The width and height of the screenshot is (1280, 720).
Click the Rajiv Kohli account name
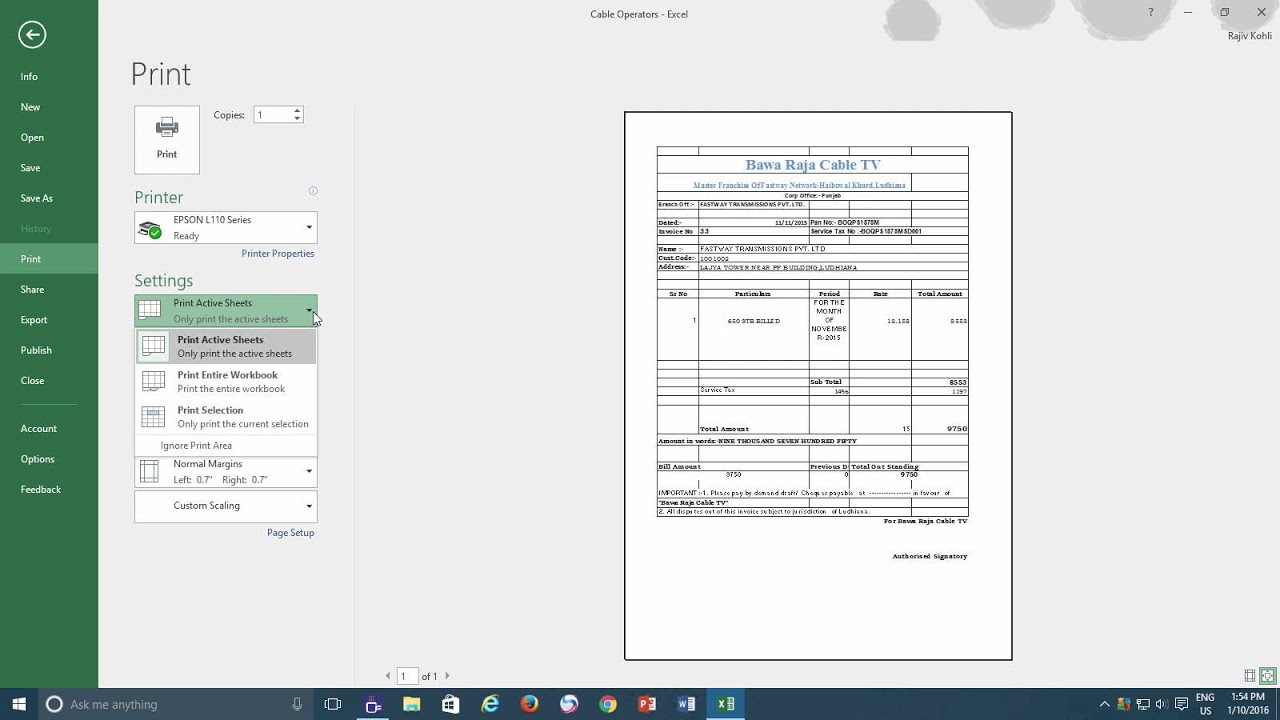[x=1250, y=36]
